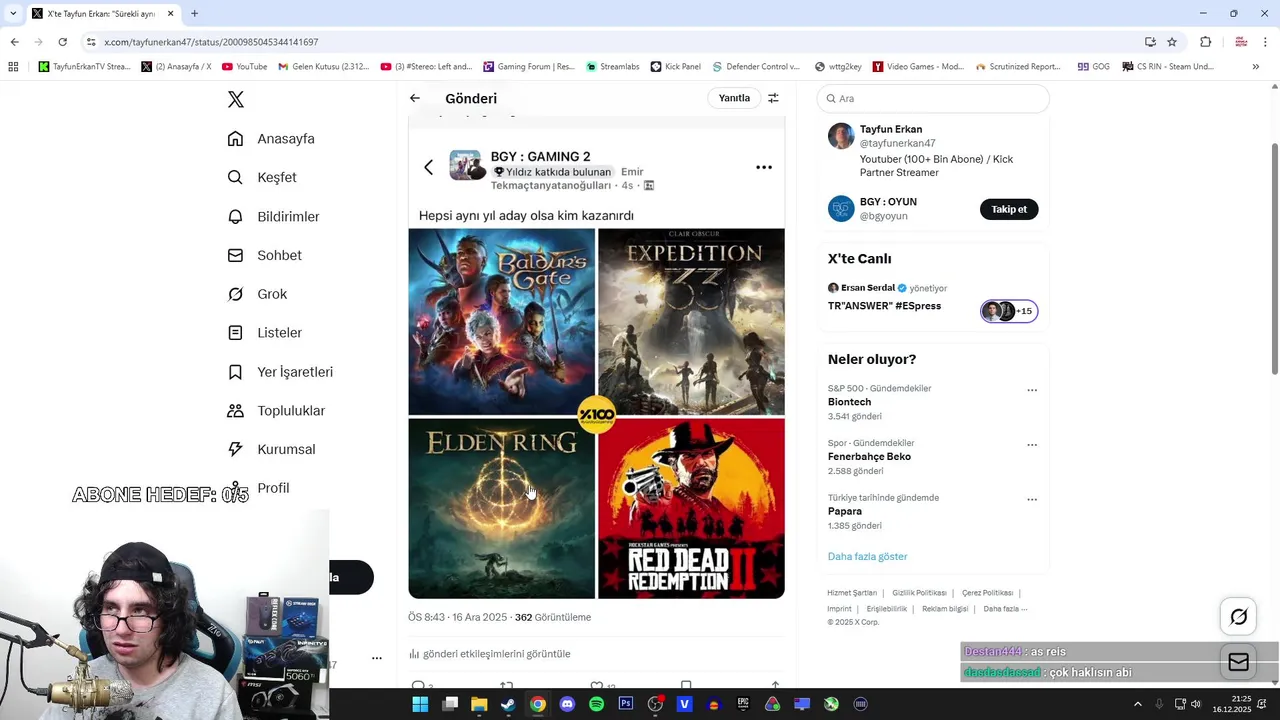Open Spotify from the taskbar
The height and width of the screenshot is (720, 1280).
coord(596,704)
